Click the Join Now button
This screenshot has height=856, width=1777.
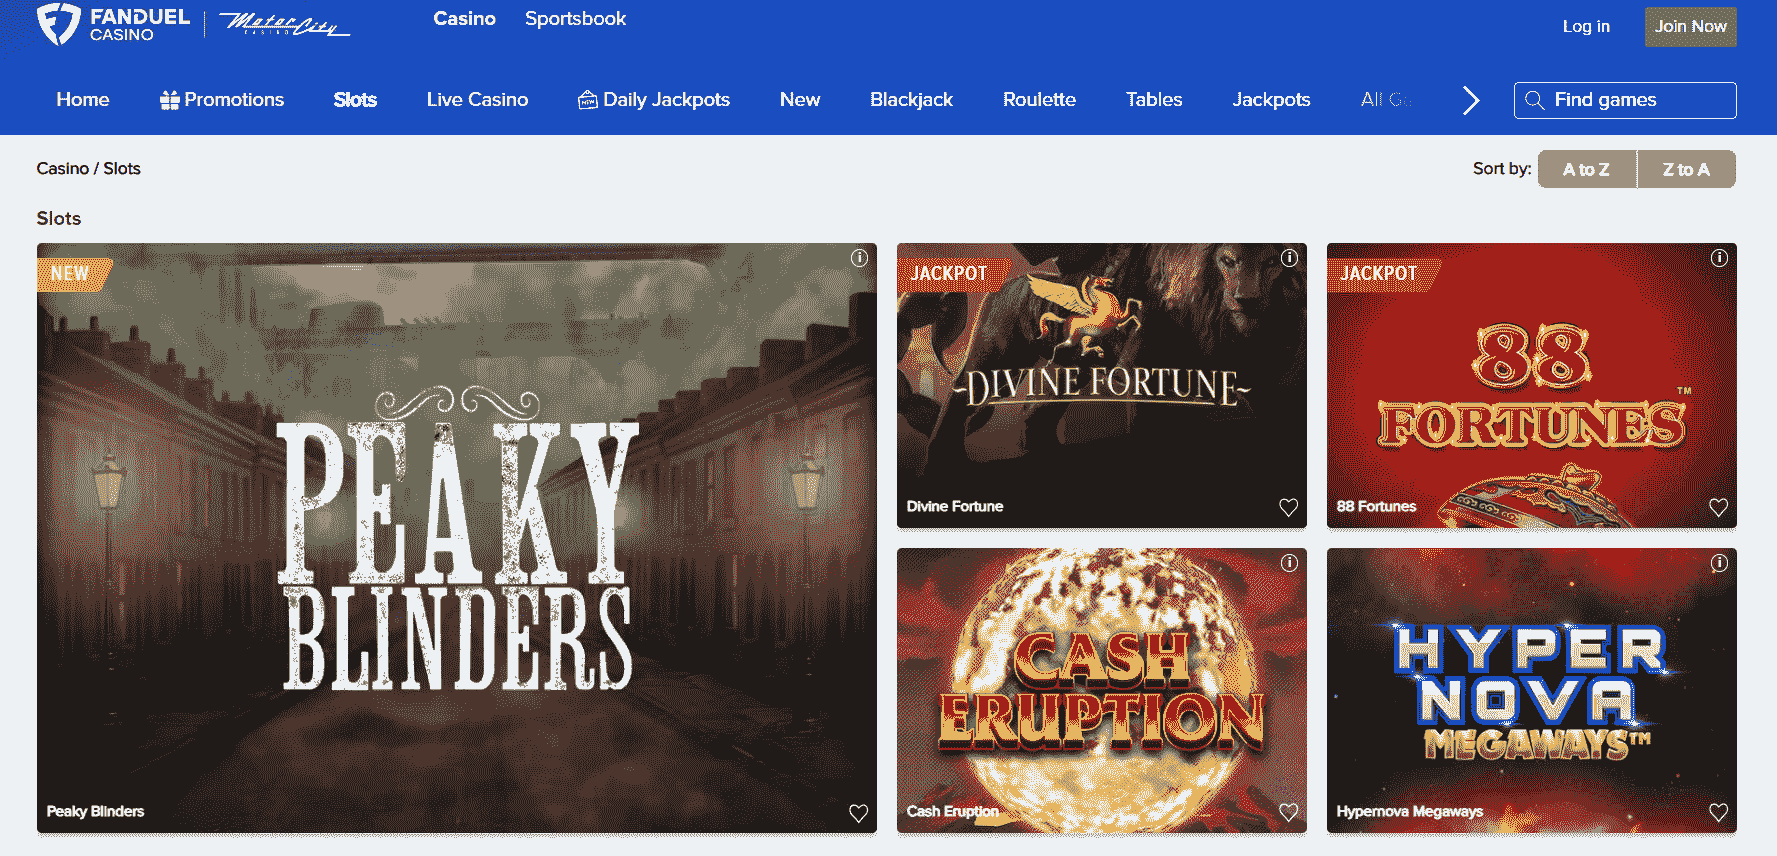[1690, 27]
